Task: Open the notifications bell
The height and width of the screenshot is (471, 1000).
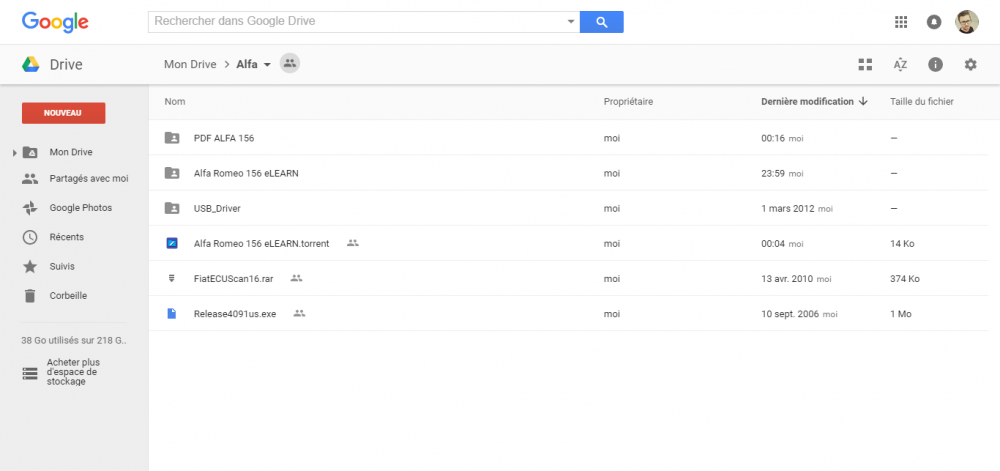Action: click(x=934, y=22)
